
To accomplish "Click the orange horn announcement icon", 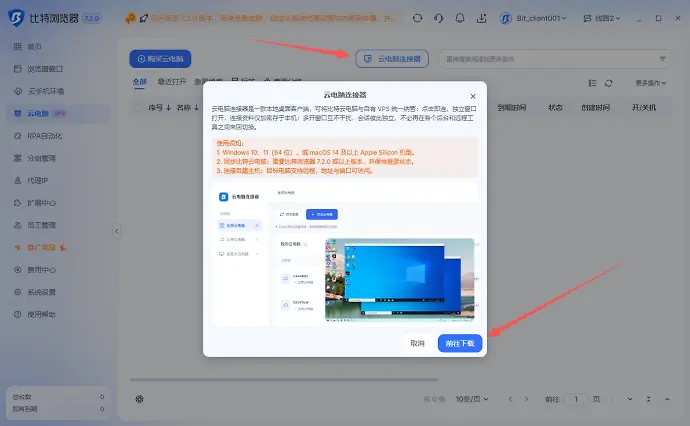I will 130,18.
